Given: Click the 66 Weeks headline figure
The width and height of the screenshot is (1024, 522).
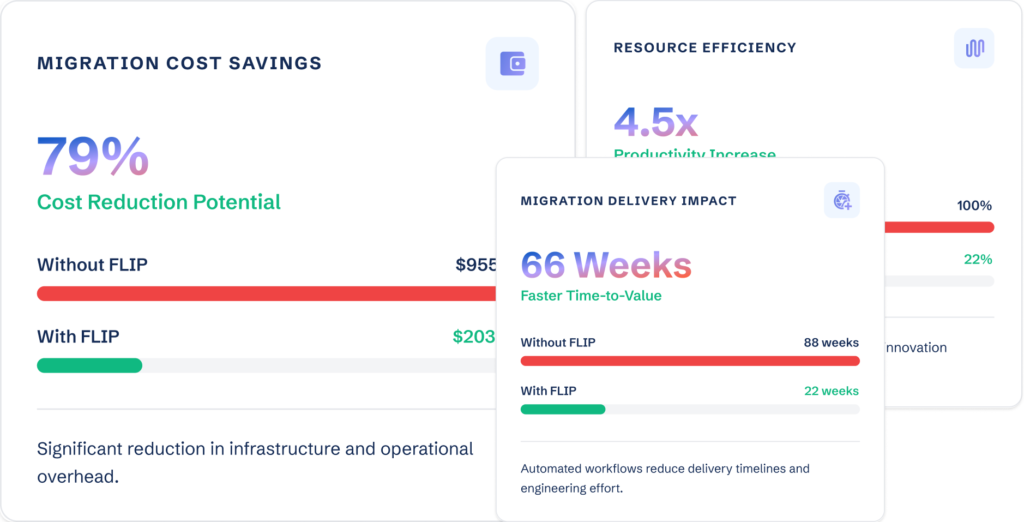Looking at the screenshot, I should click(606, 265).
